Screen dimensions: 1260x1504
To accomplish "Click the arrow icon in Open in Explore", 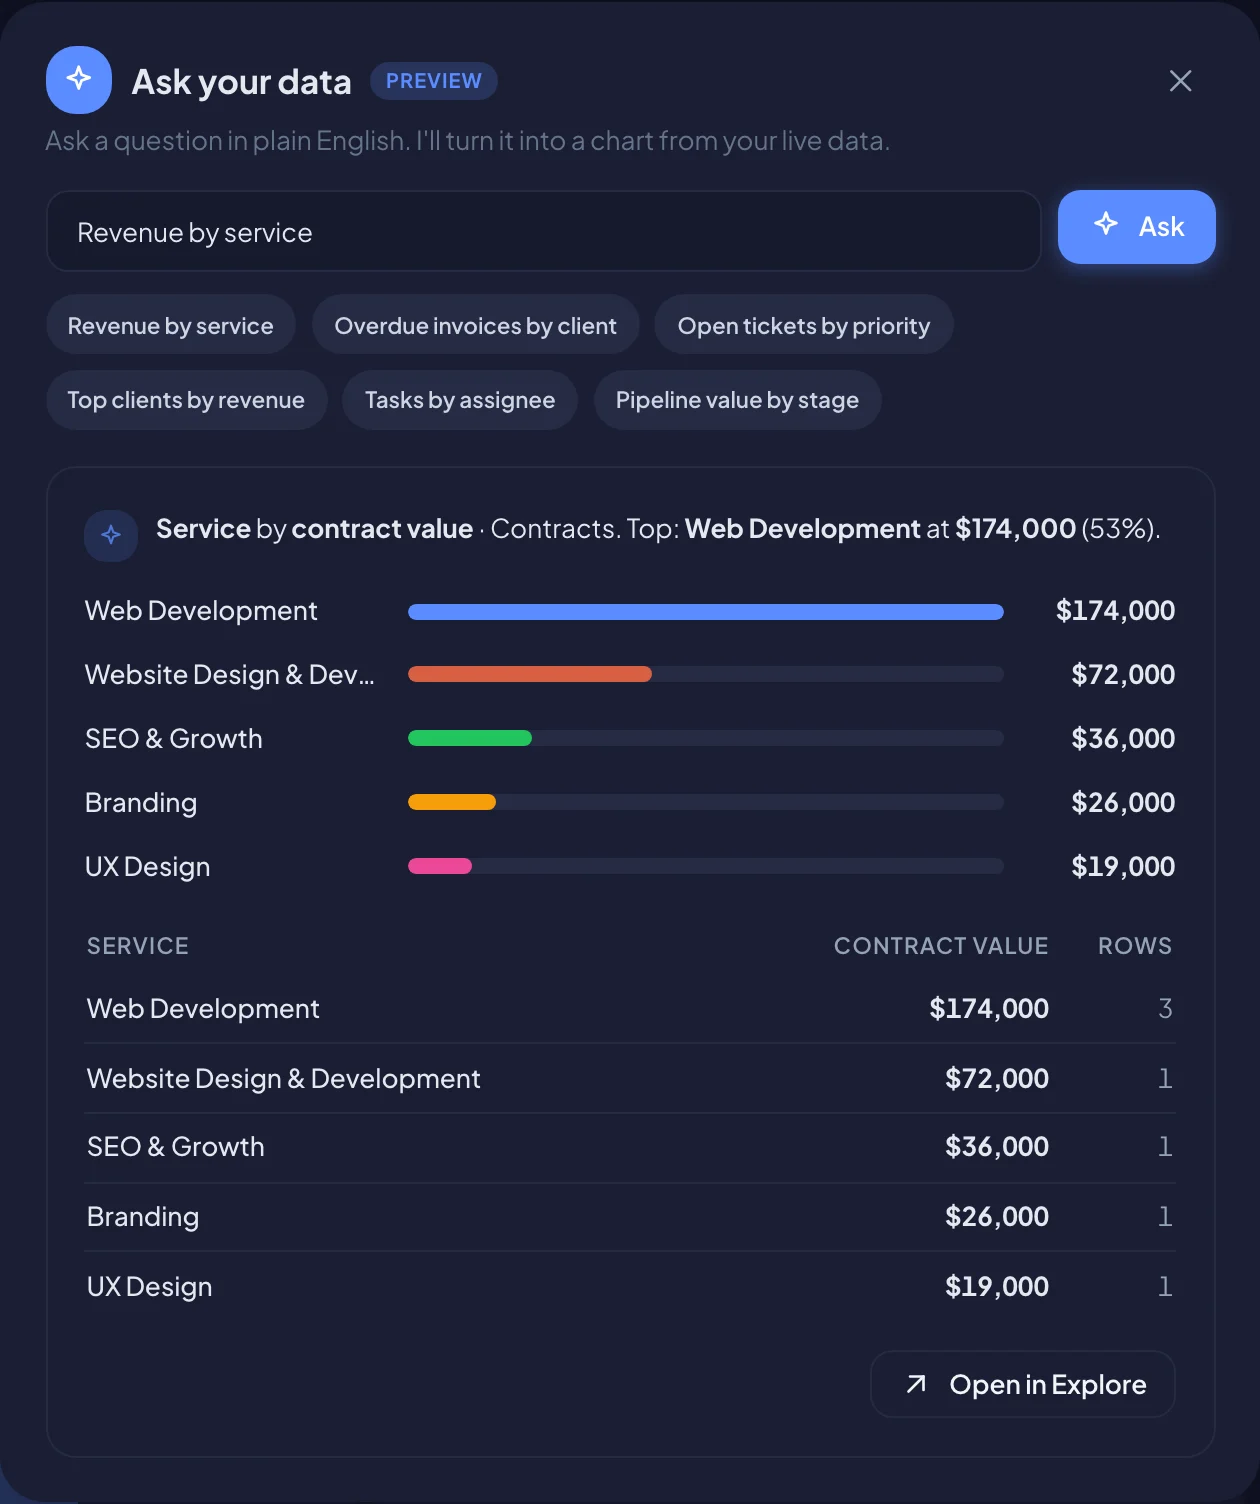I will [x=916, y=1384].
